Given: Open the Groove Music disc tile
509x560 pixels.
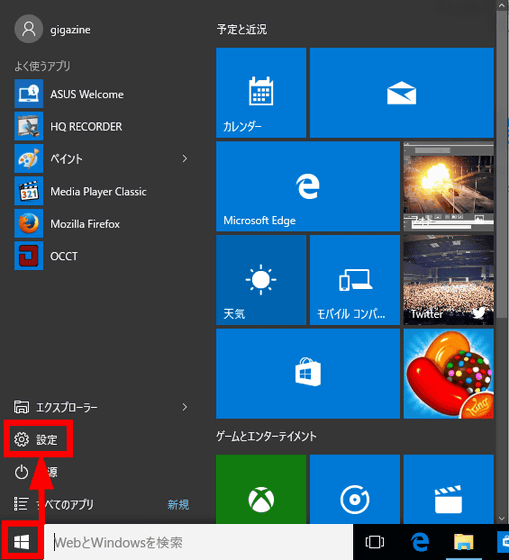Looking at the screenshot, I should 355,489.
